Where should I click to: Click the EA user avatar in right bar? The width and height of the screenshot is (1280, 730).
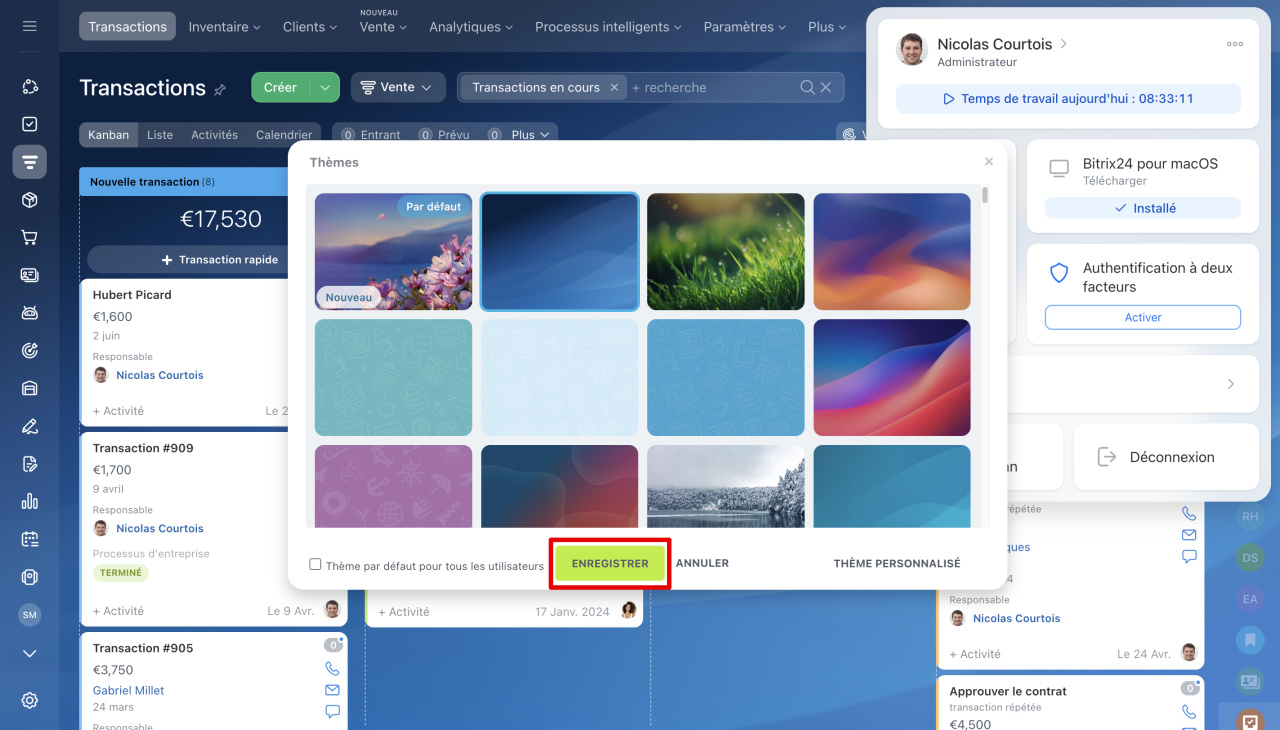1250,599
